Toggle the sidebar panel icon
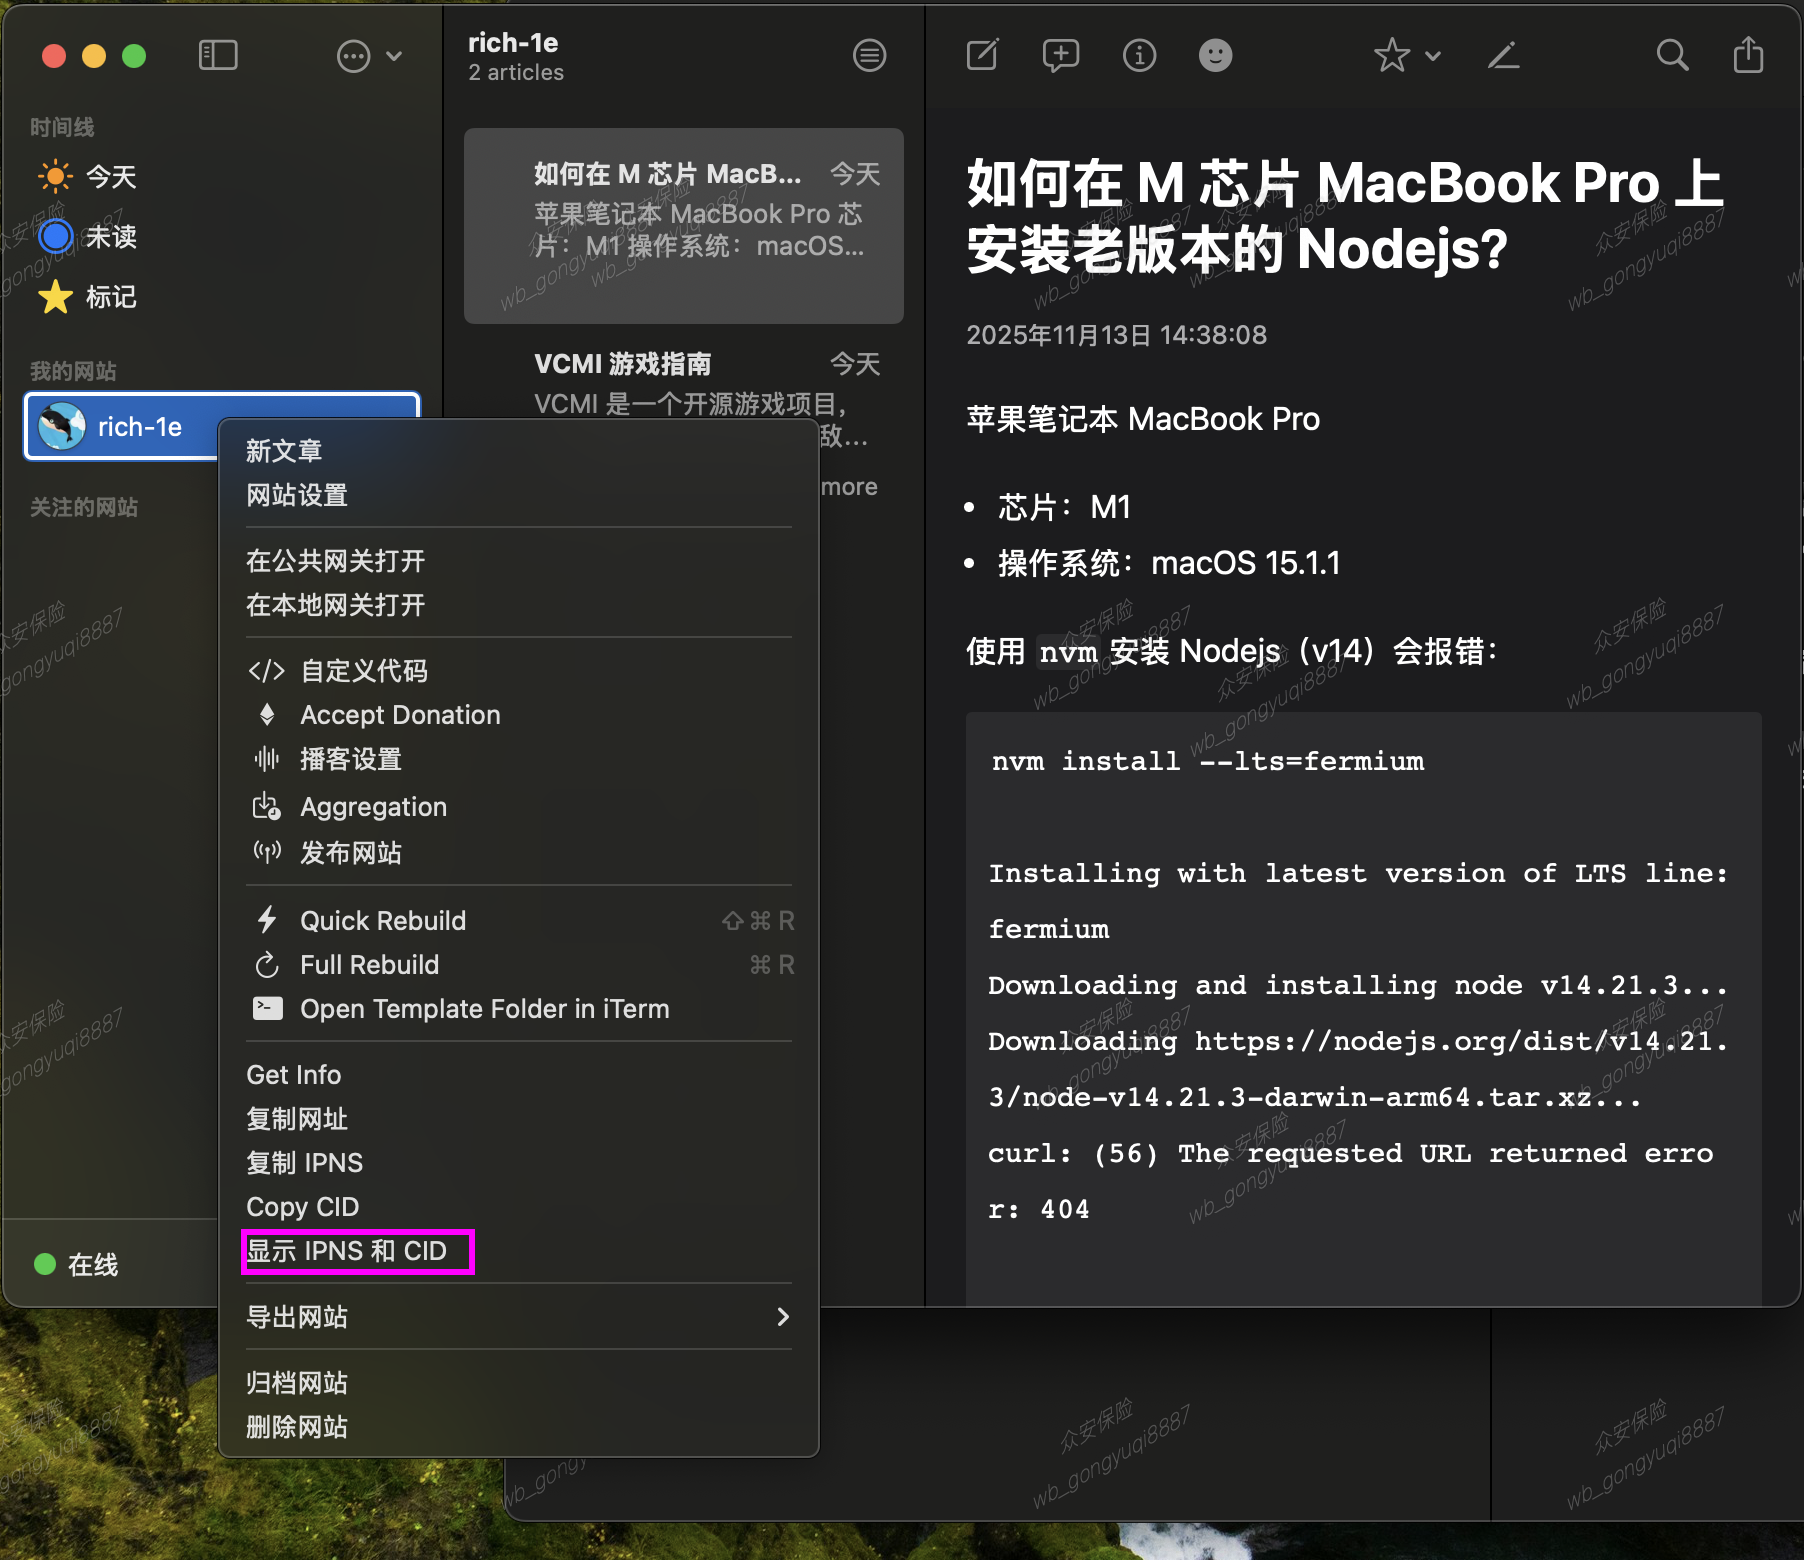 [218, 55]
